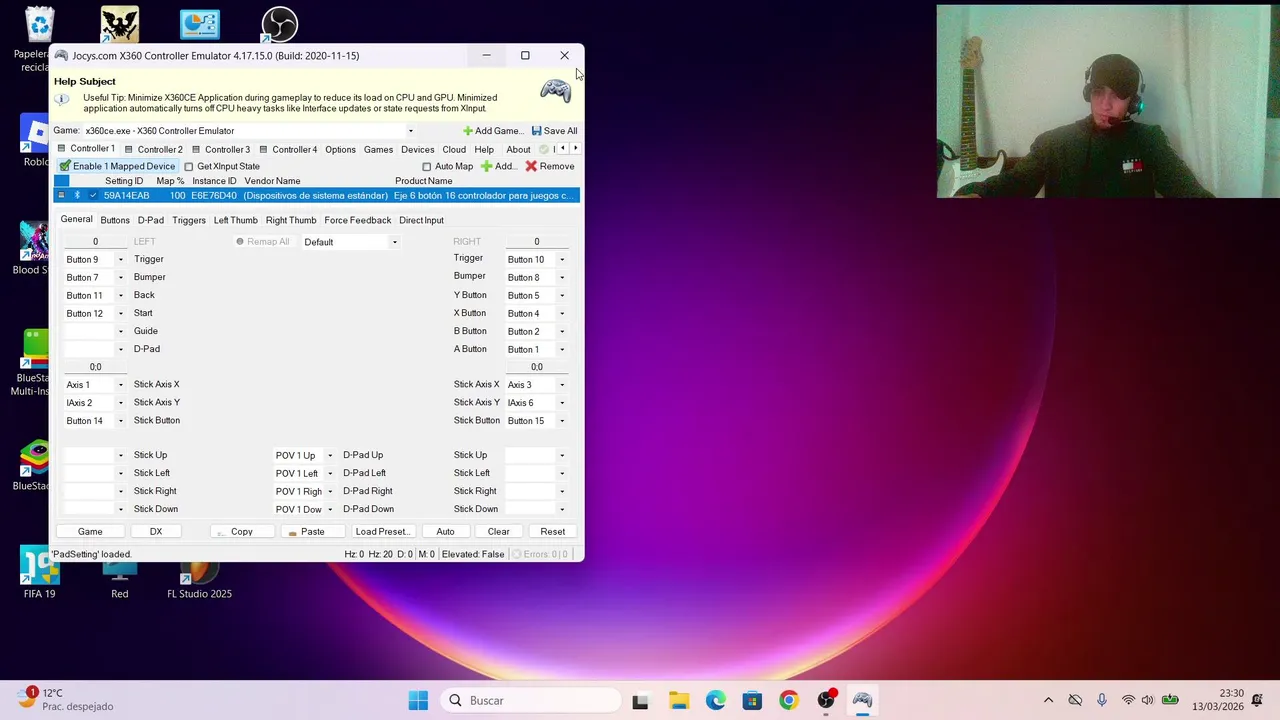The width and height of the screenshot is (1280, 720).
Task: Click Windows Start button on taskbar
Action: click(x=418, y=701)
